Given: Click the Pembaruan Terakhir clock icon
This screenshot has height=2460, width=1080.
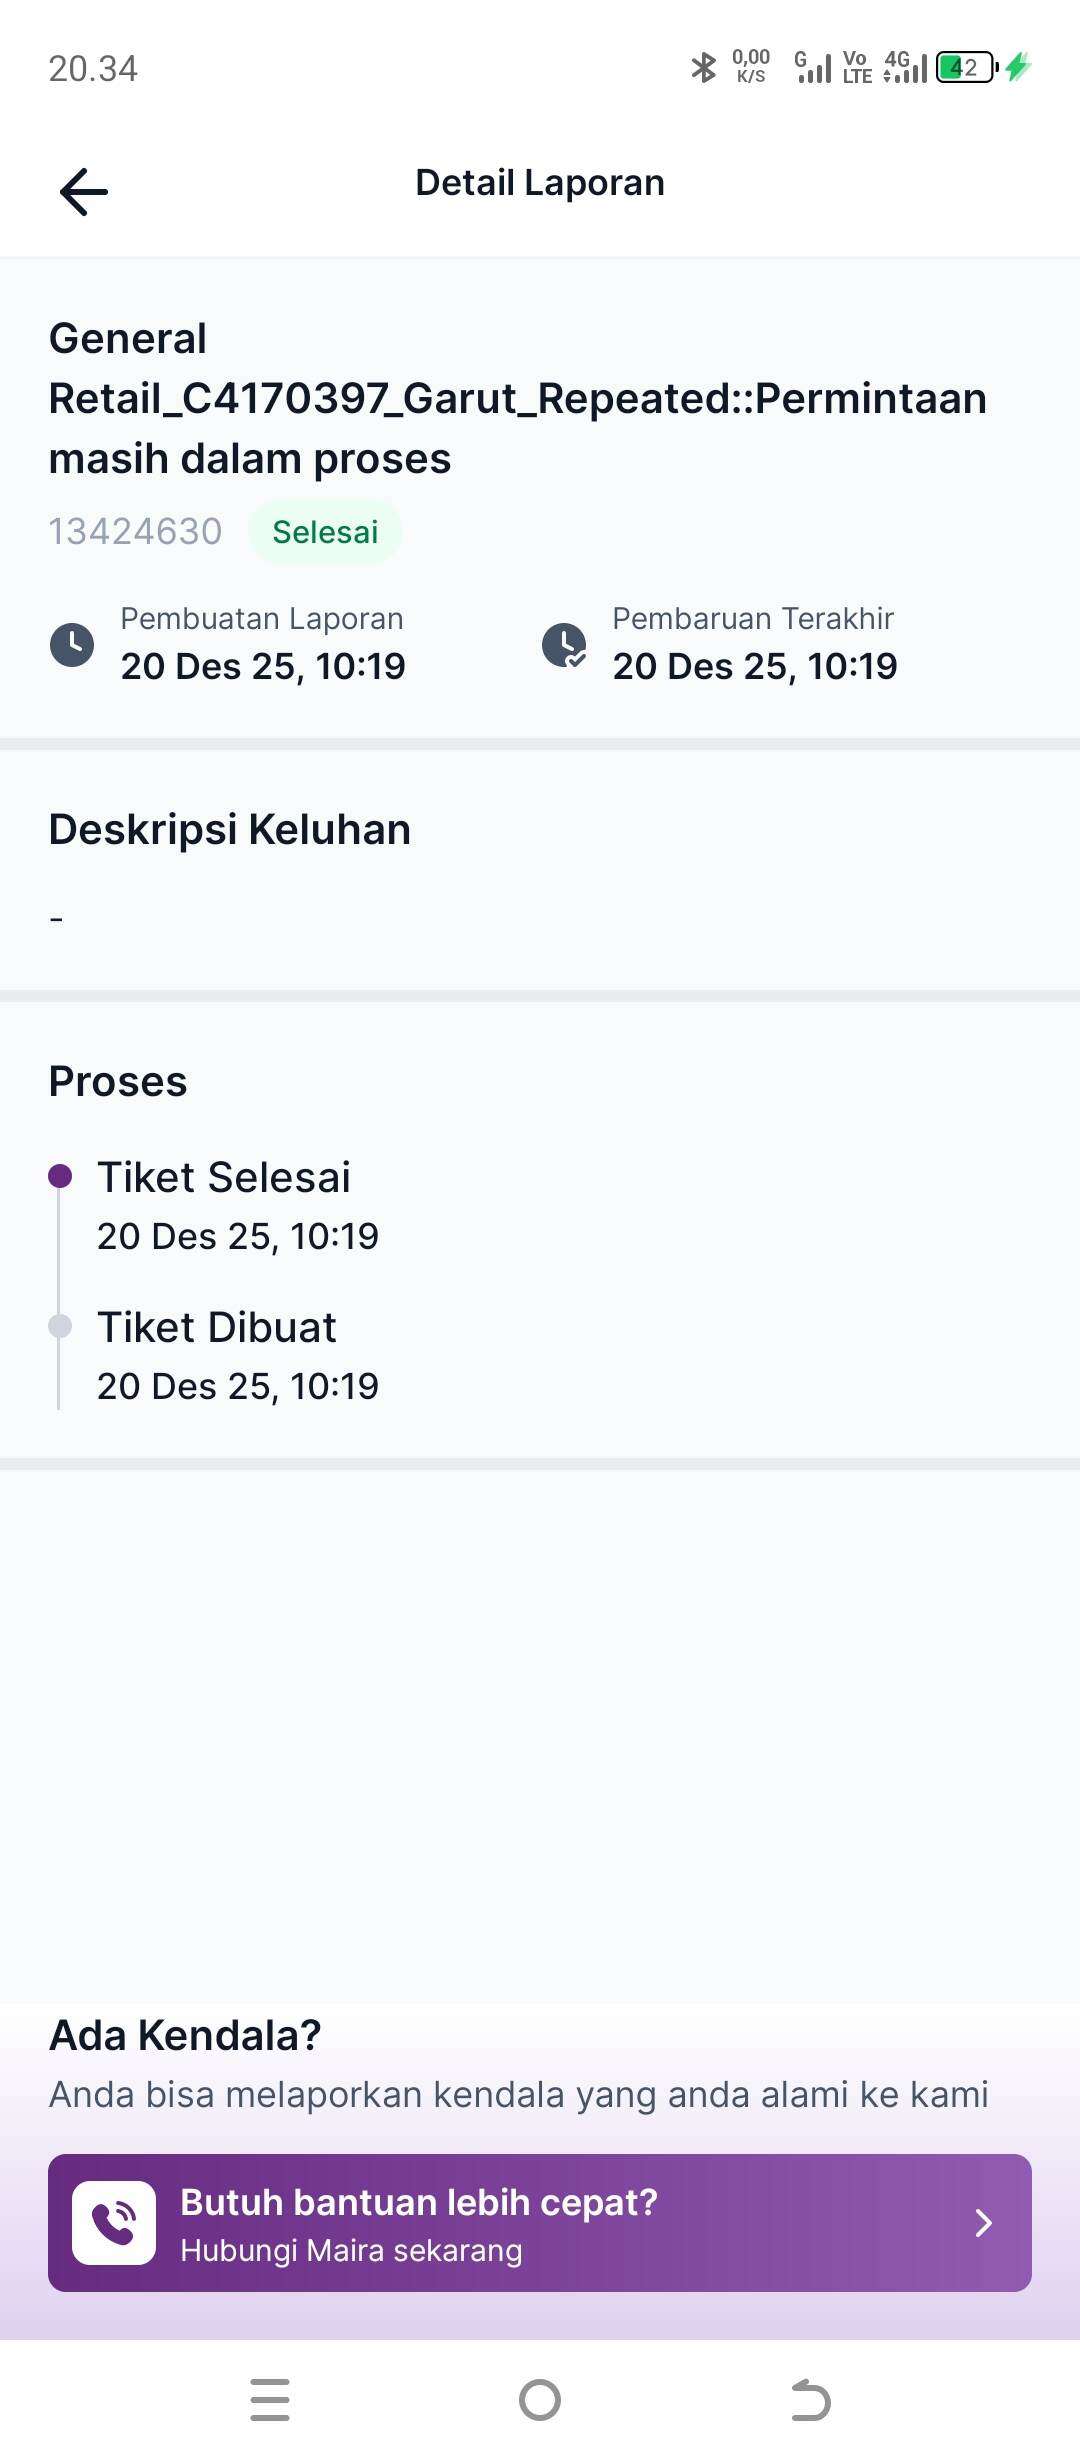Looking at the screenshot, I should coord(564,645).
